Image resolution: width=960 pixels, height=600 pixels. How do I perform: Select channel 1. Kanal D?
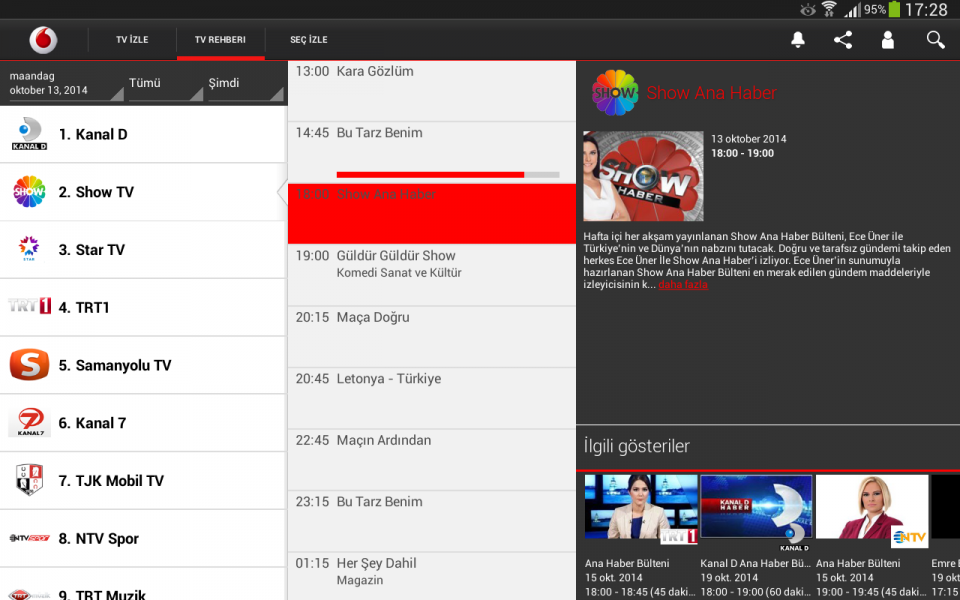point(143,134)
